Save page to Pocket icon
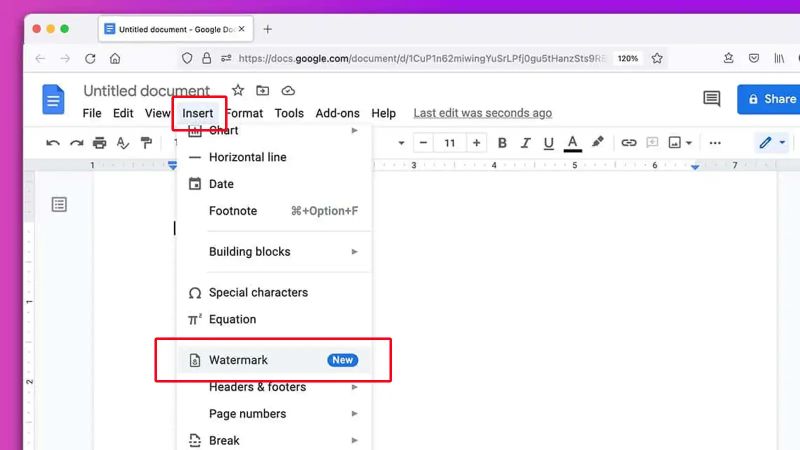The image size is (800, 450). pos(754,58)
